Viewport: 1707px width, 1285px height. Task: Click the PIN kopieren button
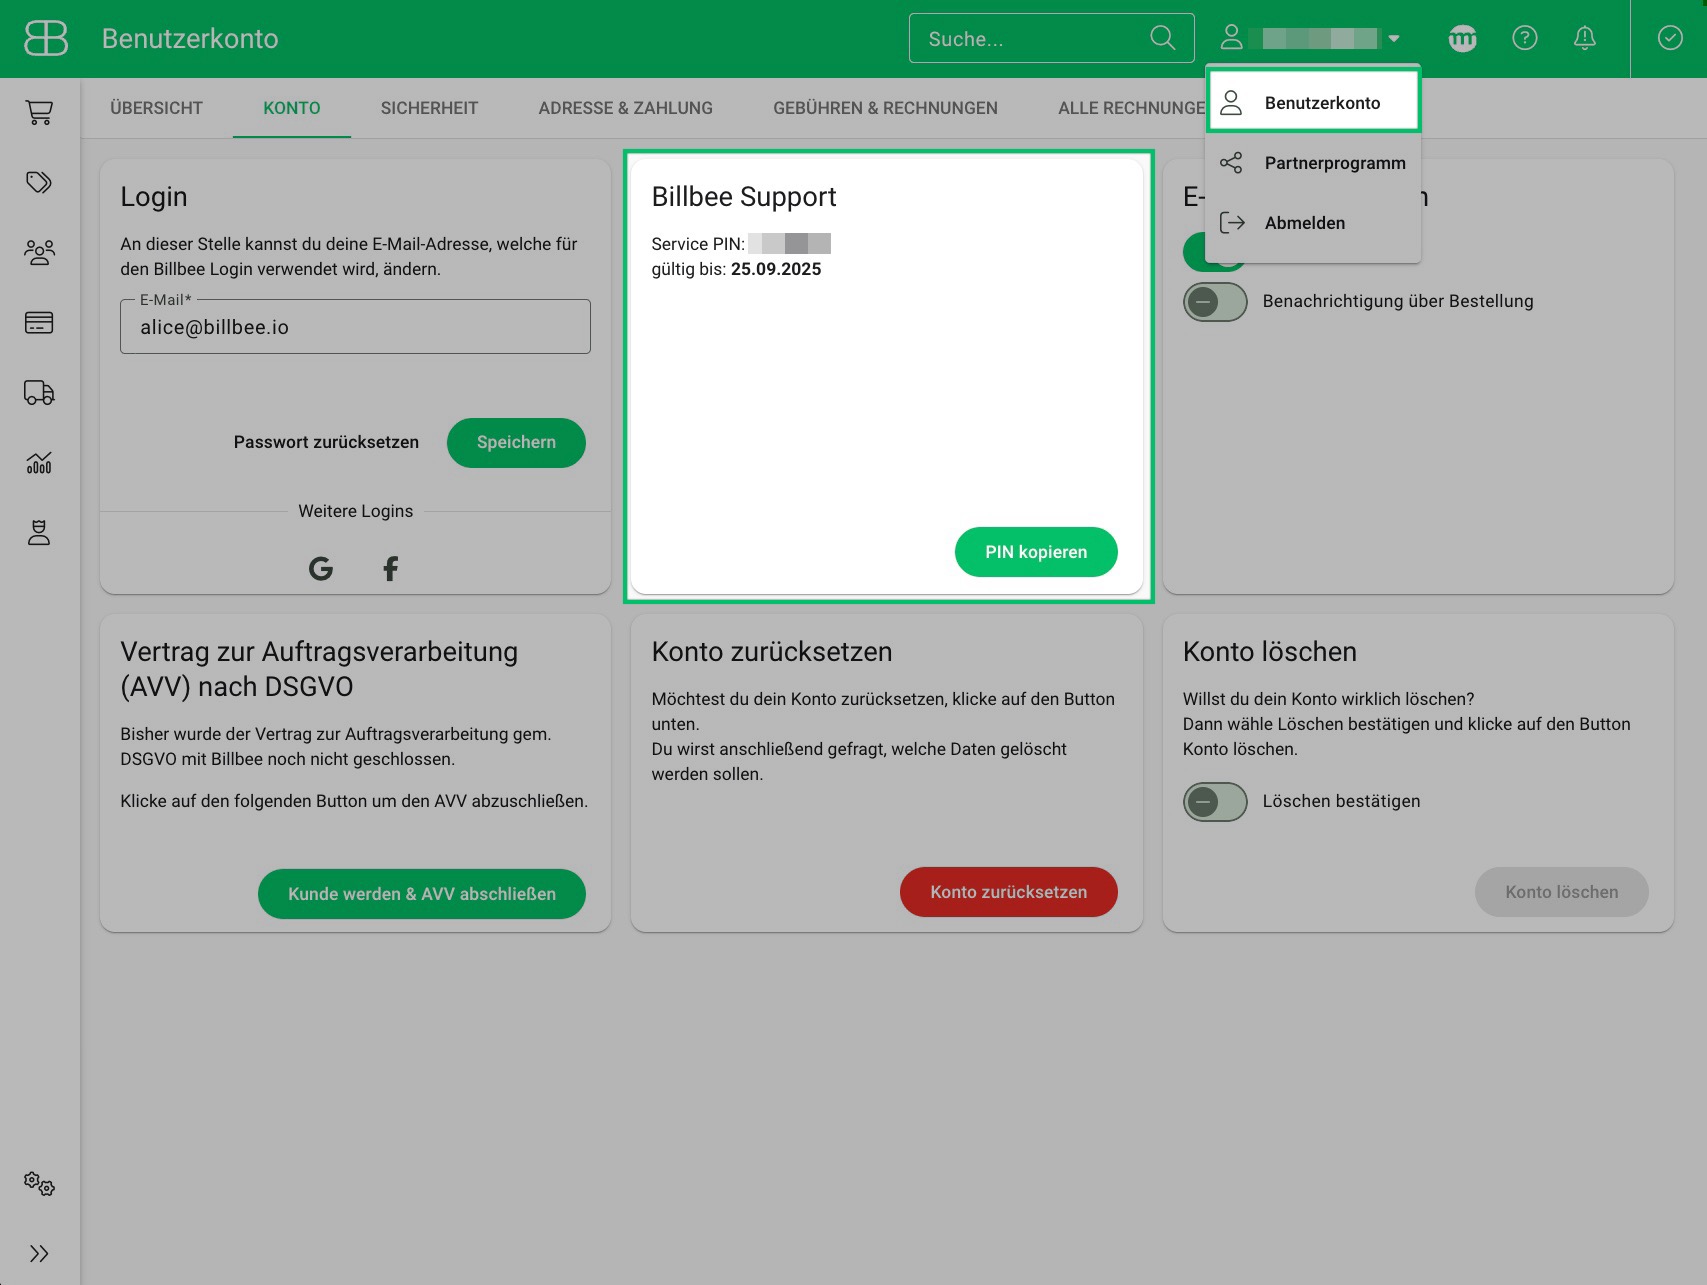pos(1036,552)
